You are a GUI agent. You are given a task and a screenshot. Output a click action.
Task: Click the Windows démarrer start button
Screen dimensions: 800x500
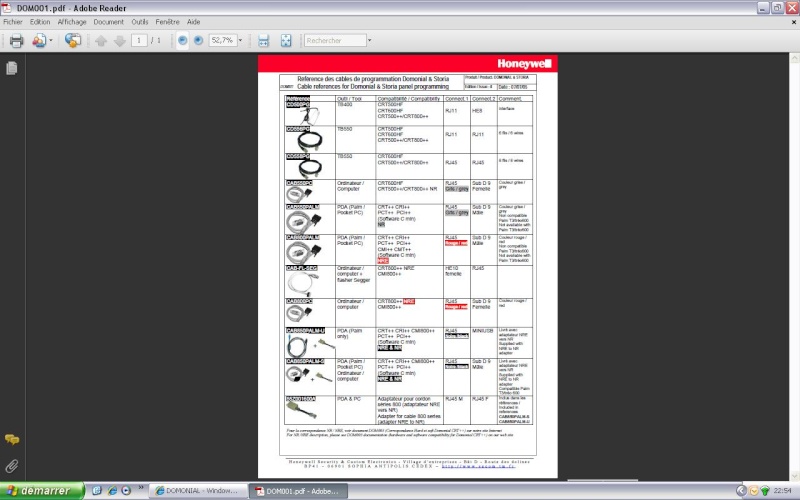[42, 491]
